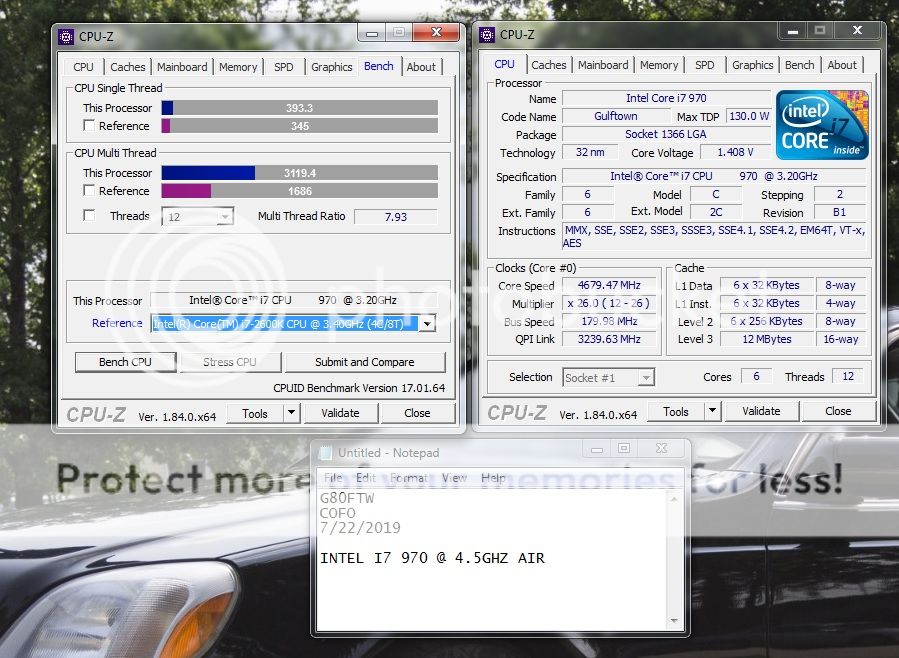Click the Notepad icon in the title bar
This screenshot has height=658, width=899.
325,453
